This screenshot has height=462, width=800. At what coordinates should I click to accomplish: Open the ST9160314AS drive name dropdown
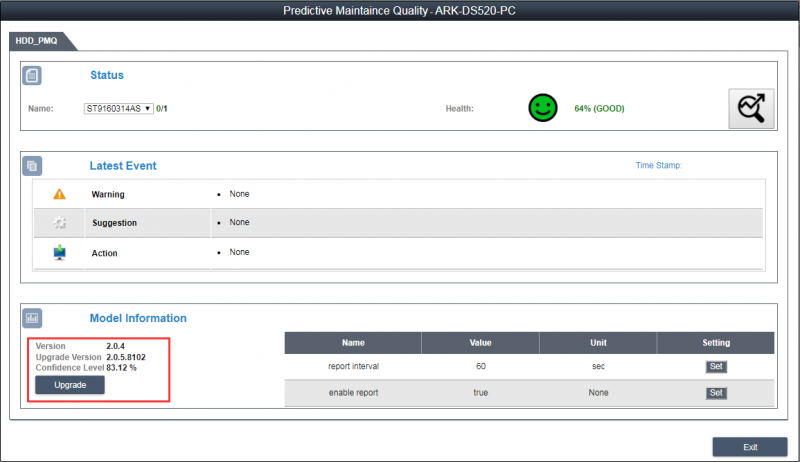pyautogui.click(x=118, y=108)
